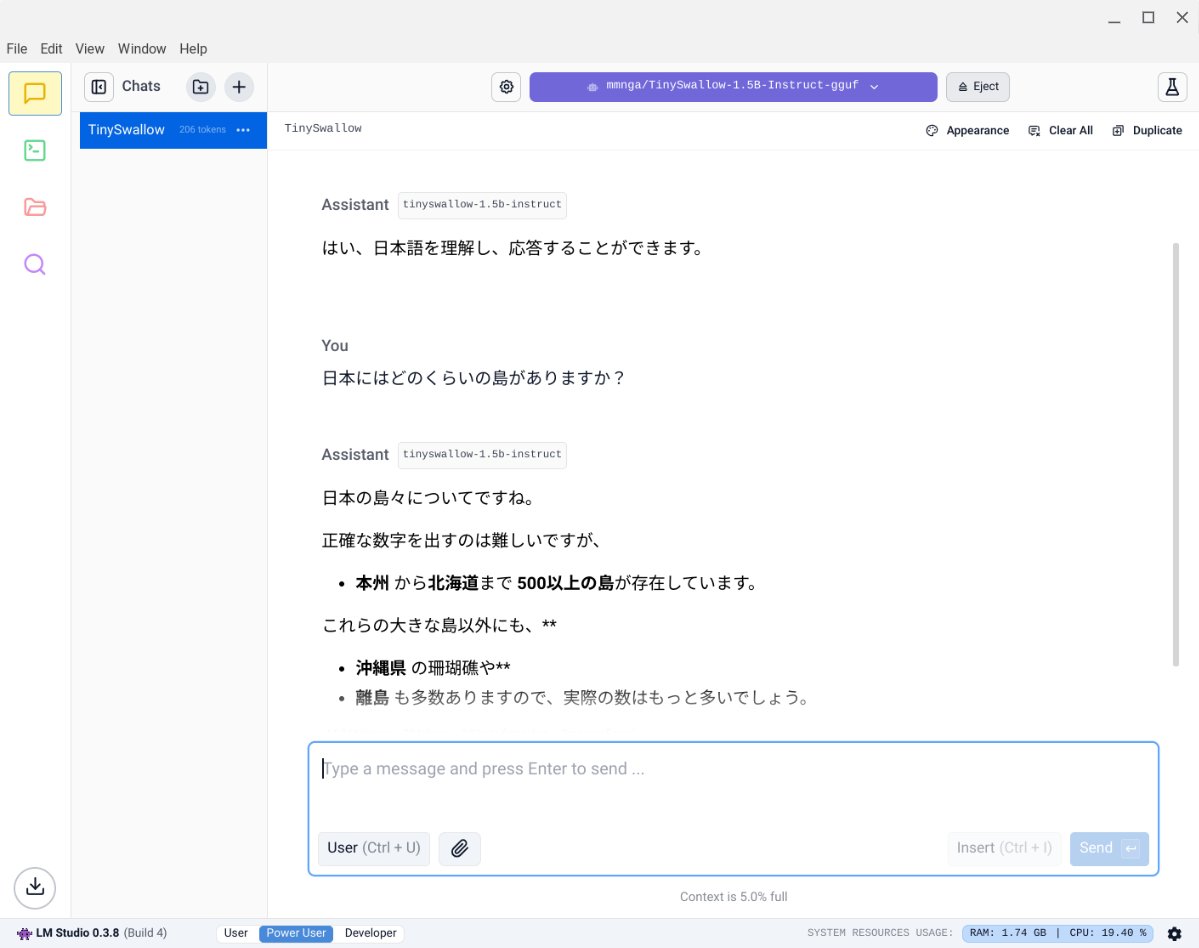Switch to Power User mode
1199x948 pixels.
pos(296,933)
